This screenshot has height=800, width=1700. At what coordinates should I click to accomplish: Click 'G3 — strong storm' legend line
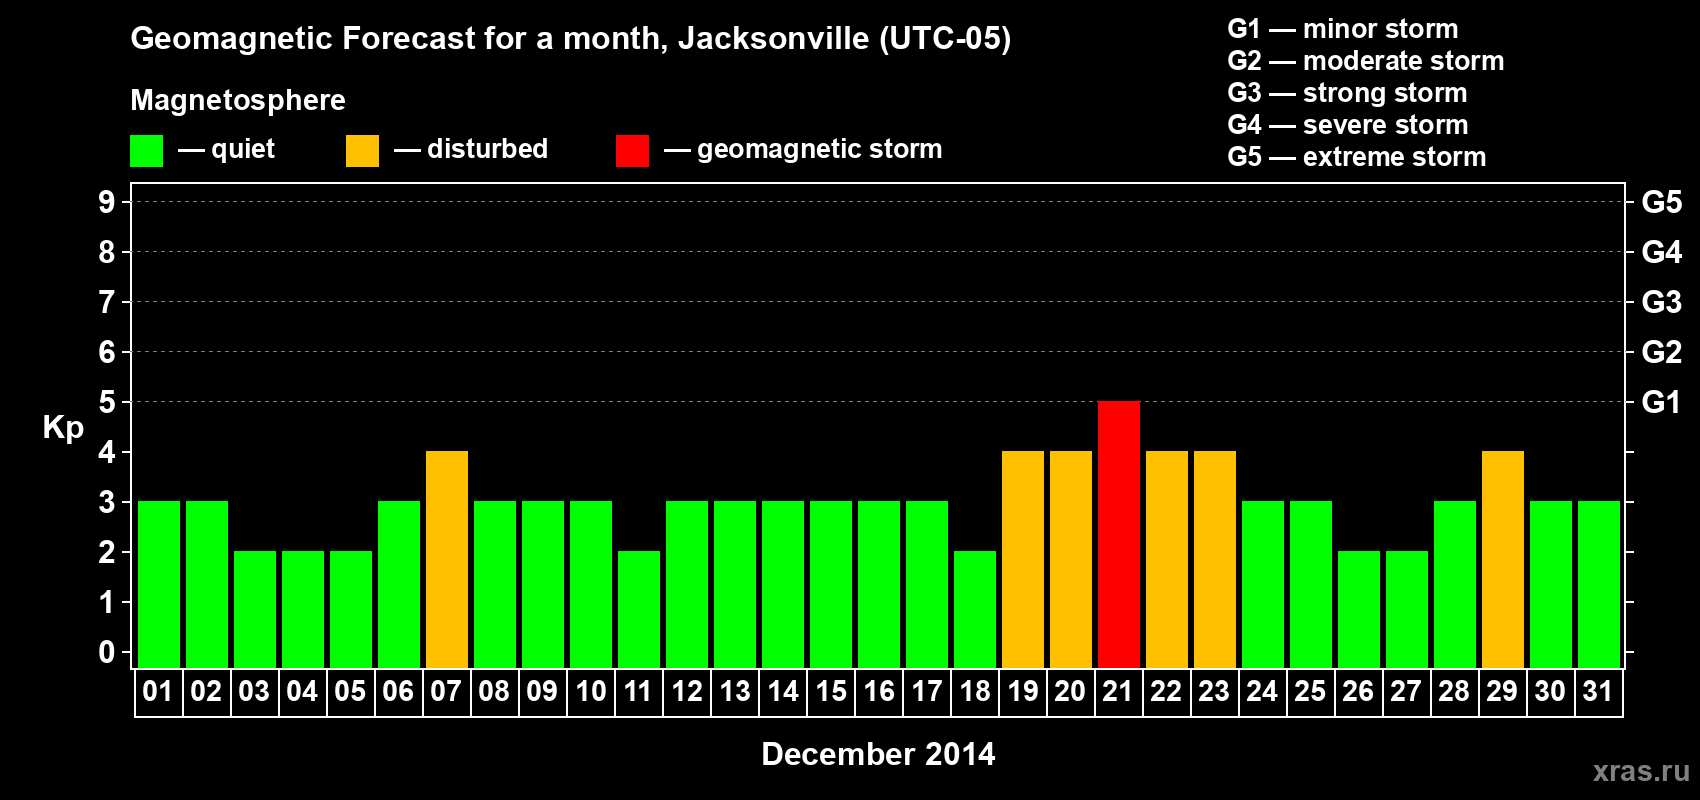click(1347, 93)
